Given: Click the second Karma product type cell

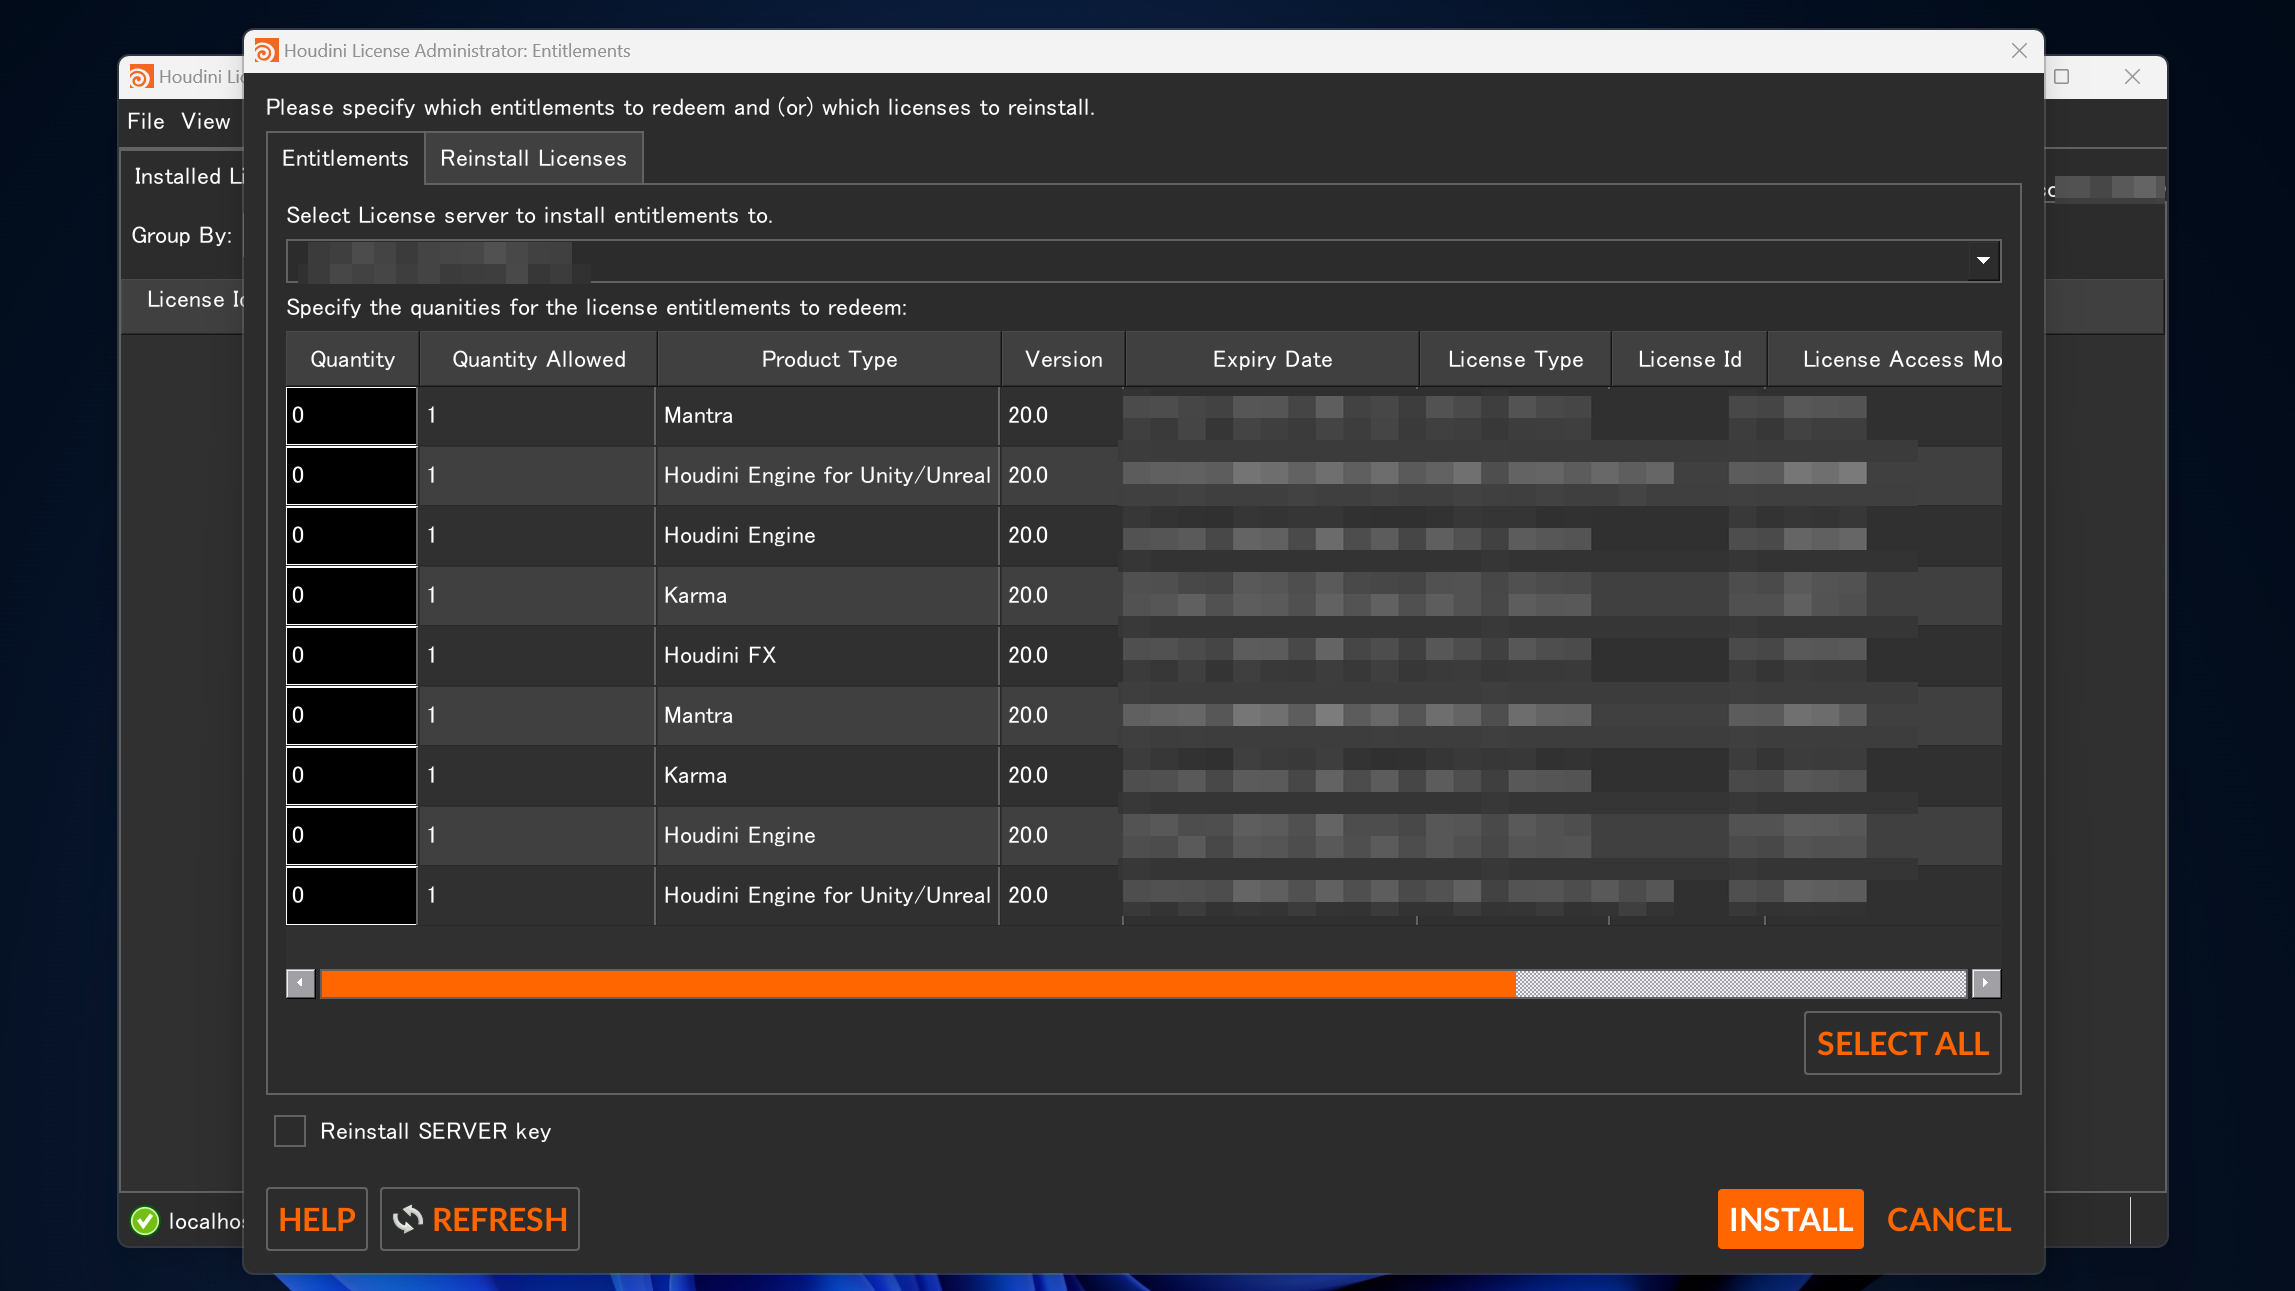Looking at the screenshot, I should point(827,776).
